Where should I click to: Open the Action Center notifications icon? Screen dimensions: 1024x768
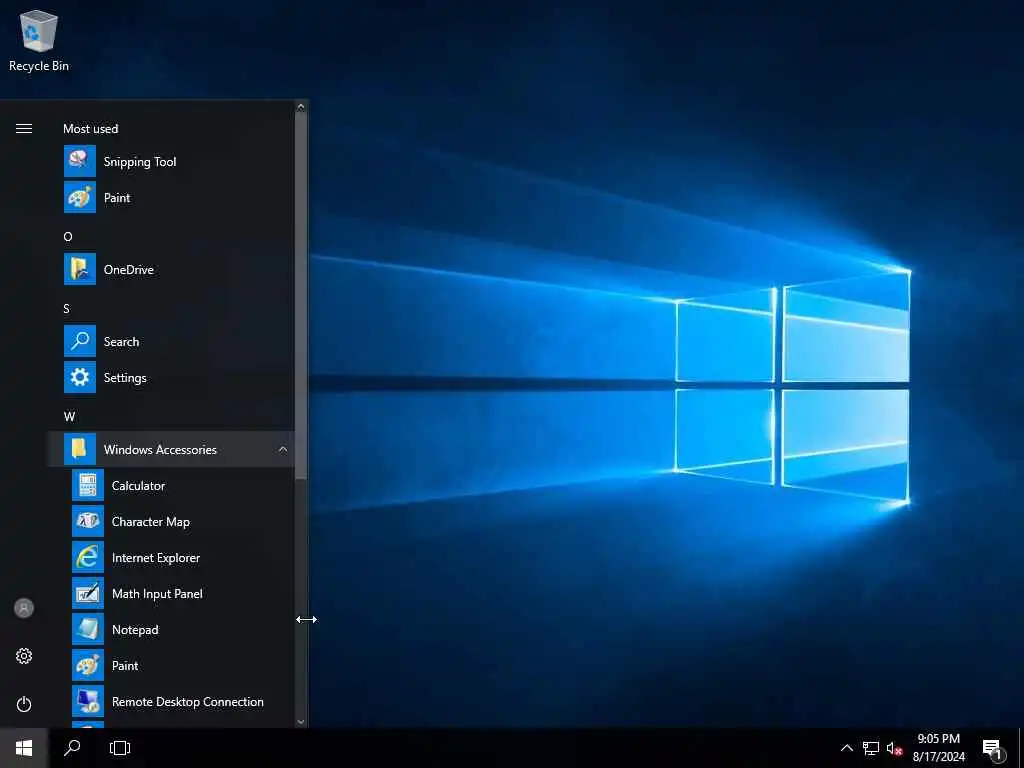click(993, 748)
